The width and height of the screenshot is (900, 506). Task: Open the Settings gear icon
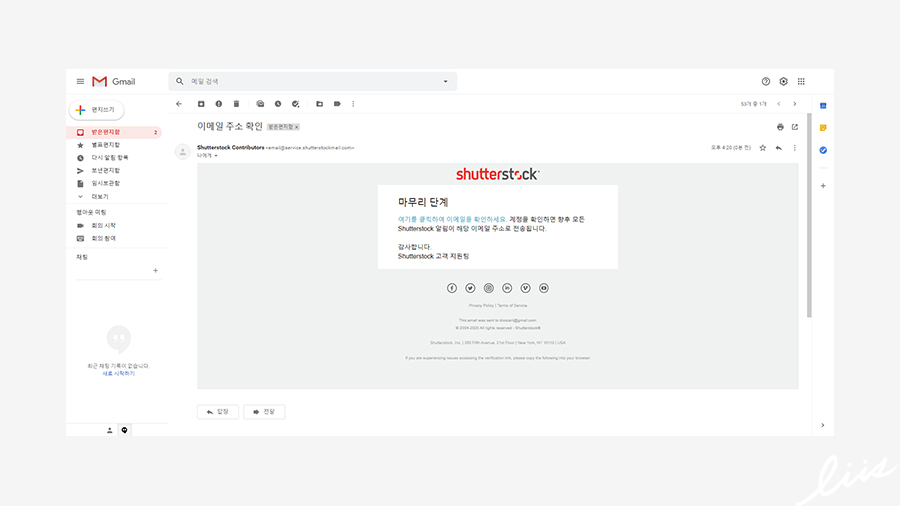tap(783, 81)
